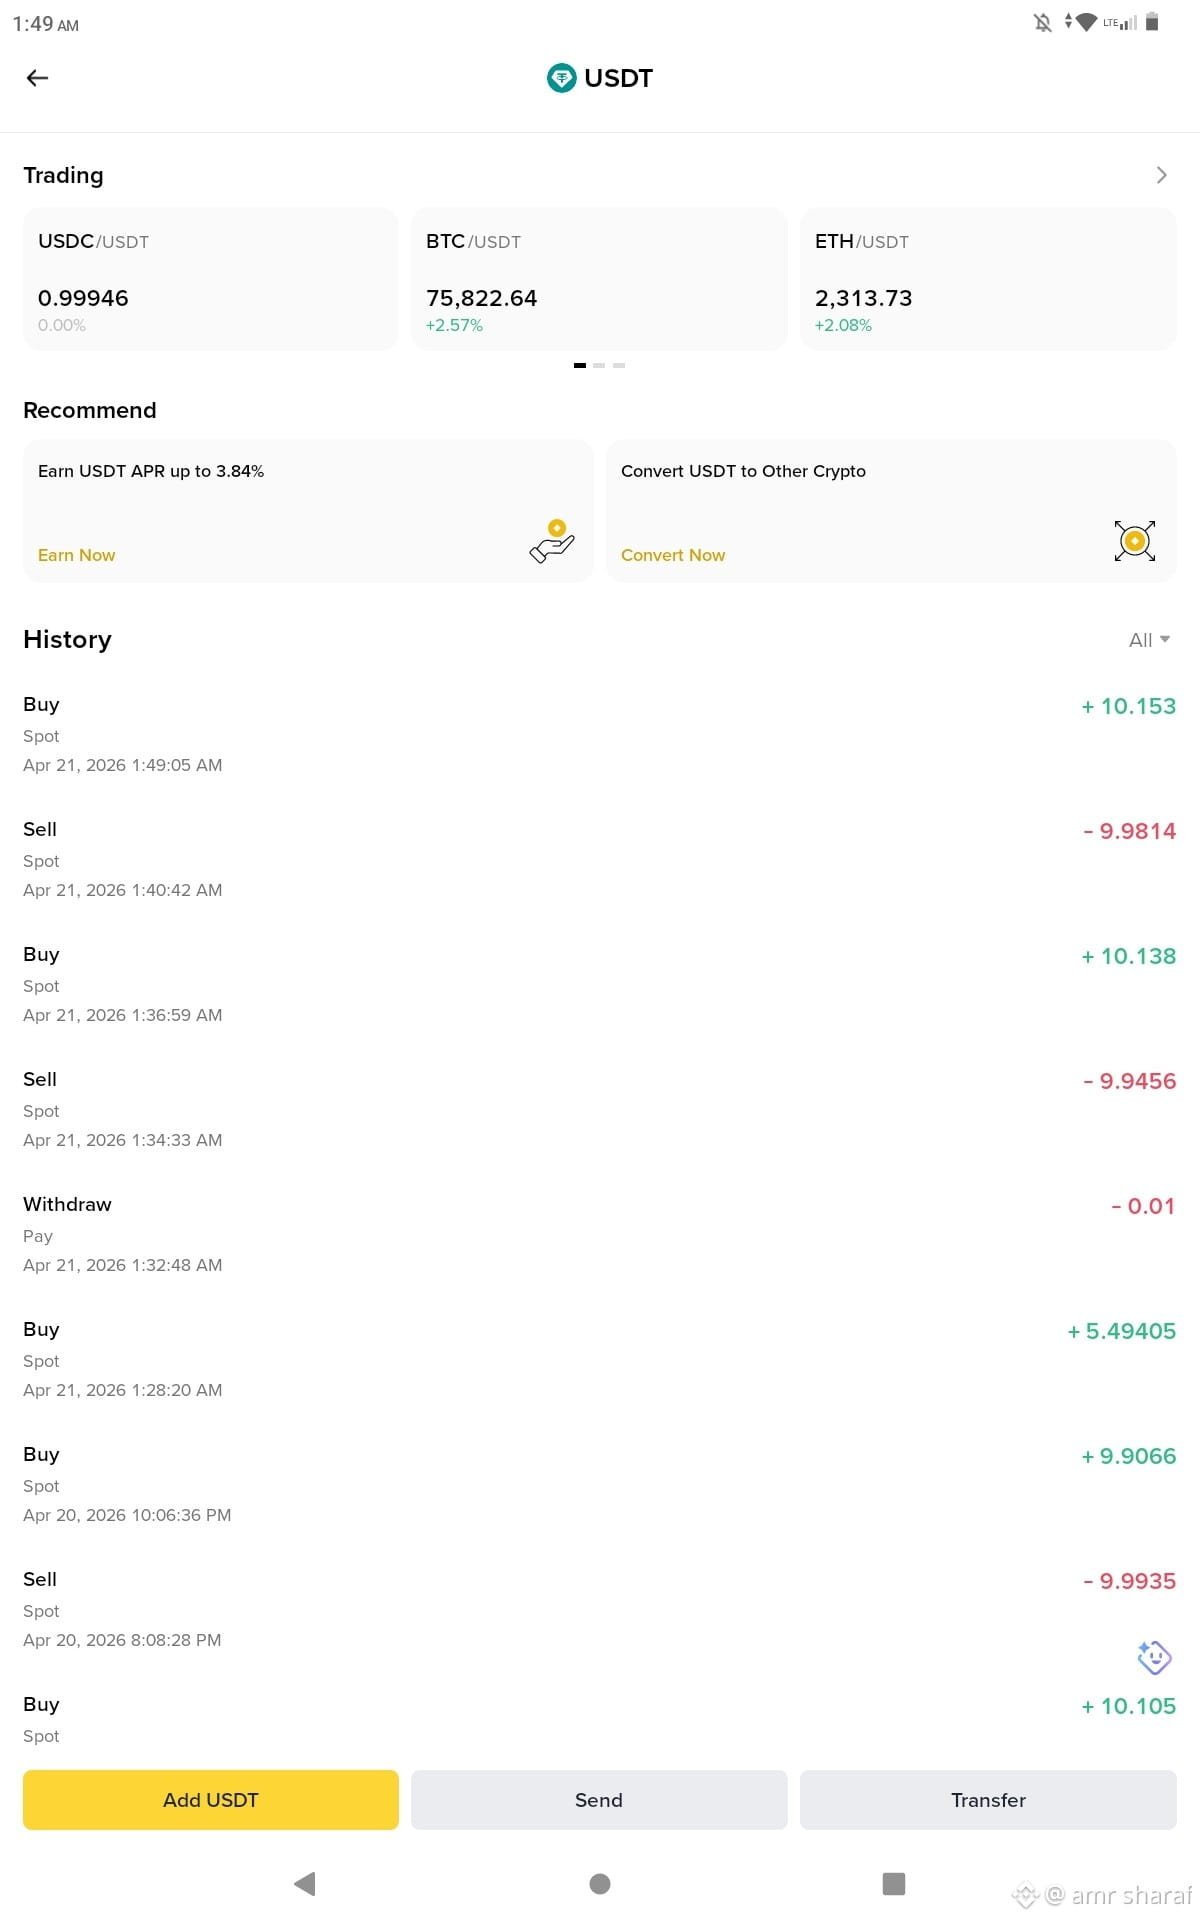Tap the Add USDT button
1200x1920 pixels.
coord(211,1800)
